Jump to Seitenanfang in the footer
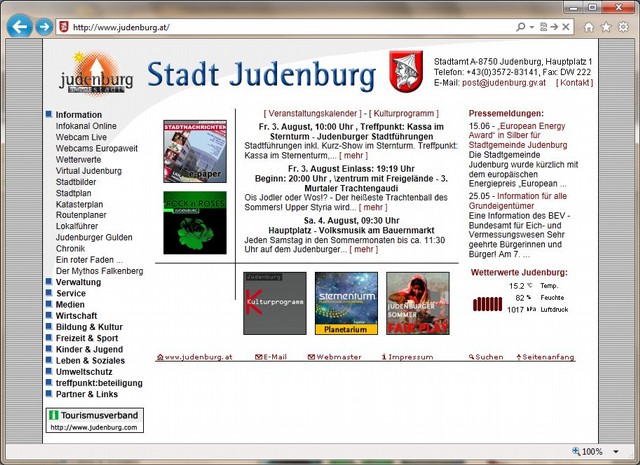Viewport: 640px width, 465px height. 545,357
